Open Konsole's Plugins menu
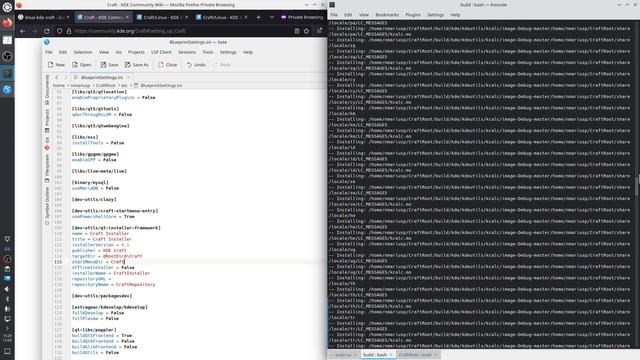Image resolution: width=640 pixels, height=360 pixels. tap(413, 15)
